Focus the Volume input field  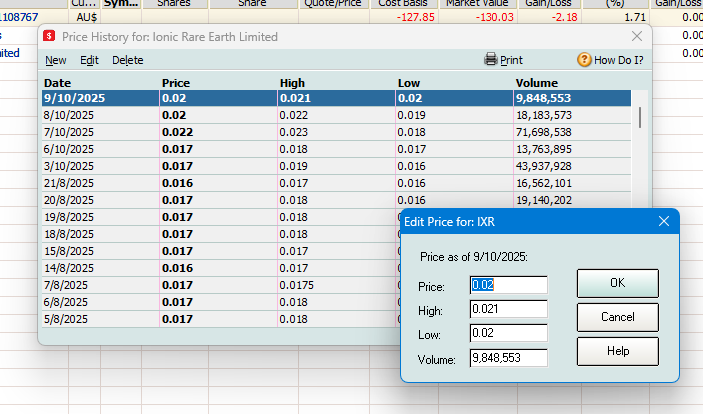(508, 358)
